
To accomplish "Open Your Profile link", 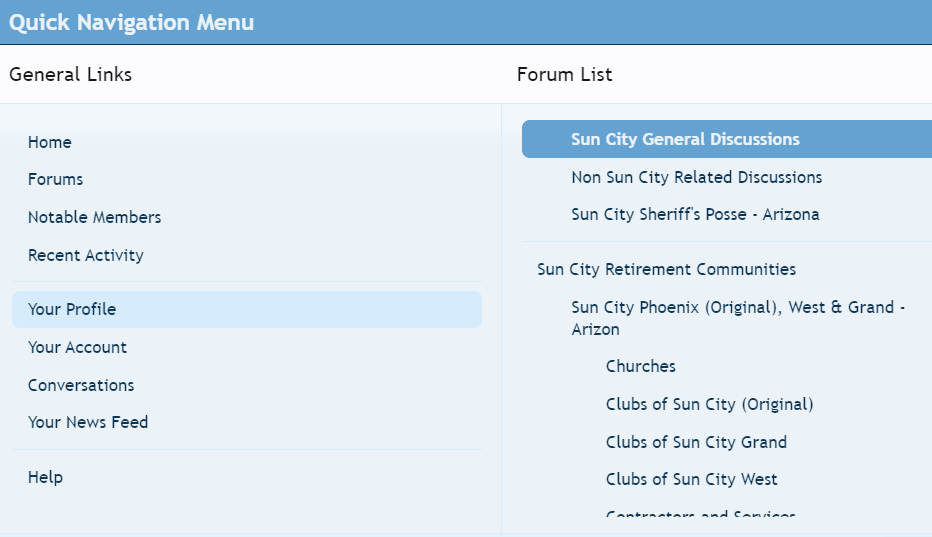I will tap(246, 309).
